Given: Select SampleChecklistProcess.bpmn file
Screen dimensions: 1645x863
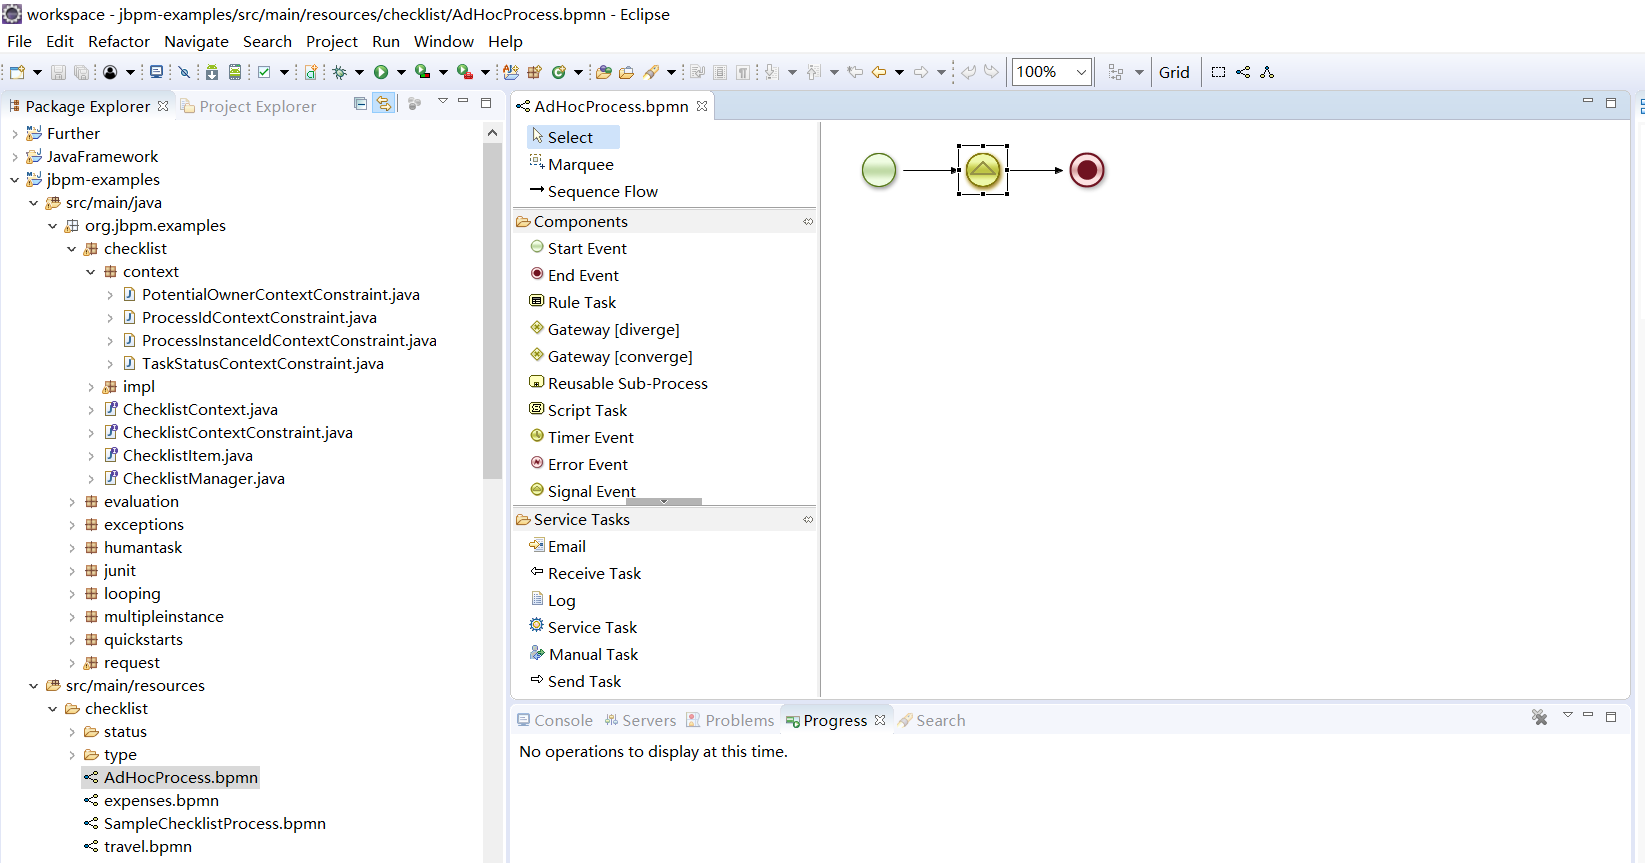Looking at the screenshot, I should coord(214,823).
